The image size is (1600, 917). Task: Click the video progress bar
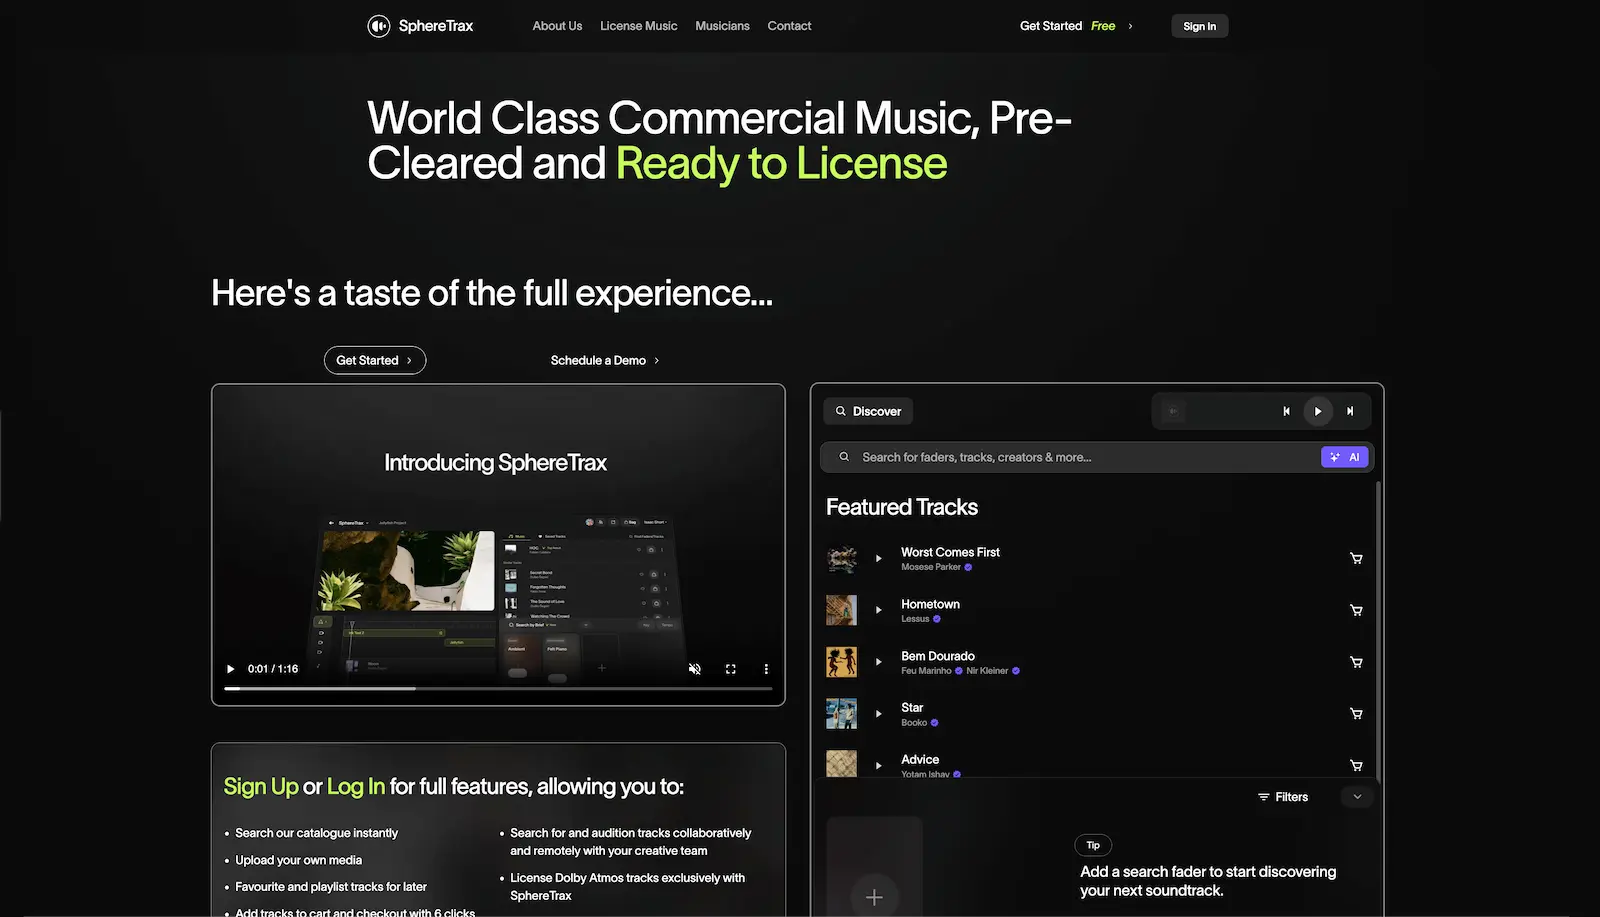498,688
